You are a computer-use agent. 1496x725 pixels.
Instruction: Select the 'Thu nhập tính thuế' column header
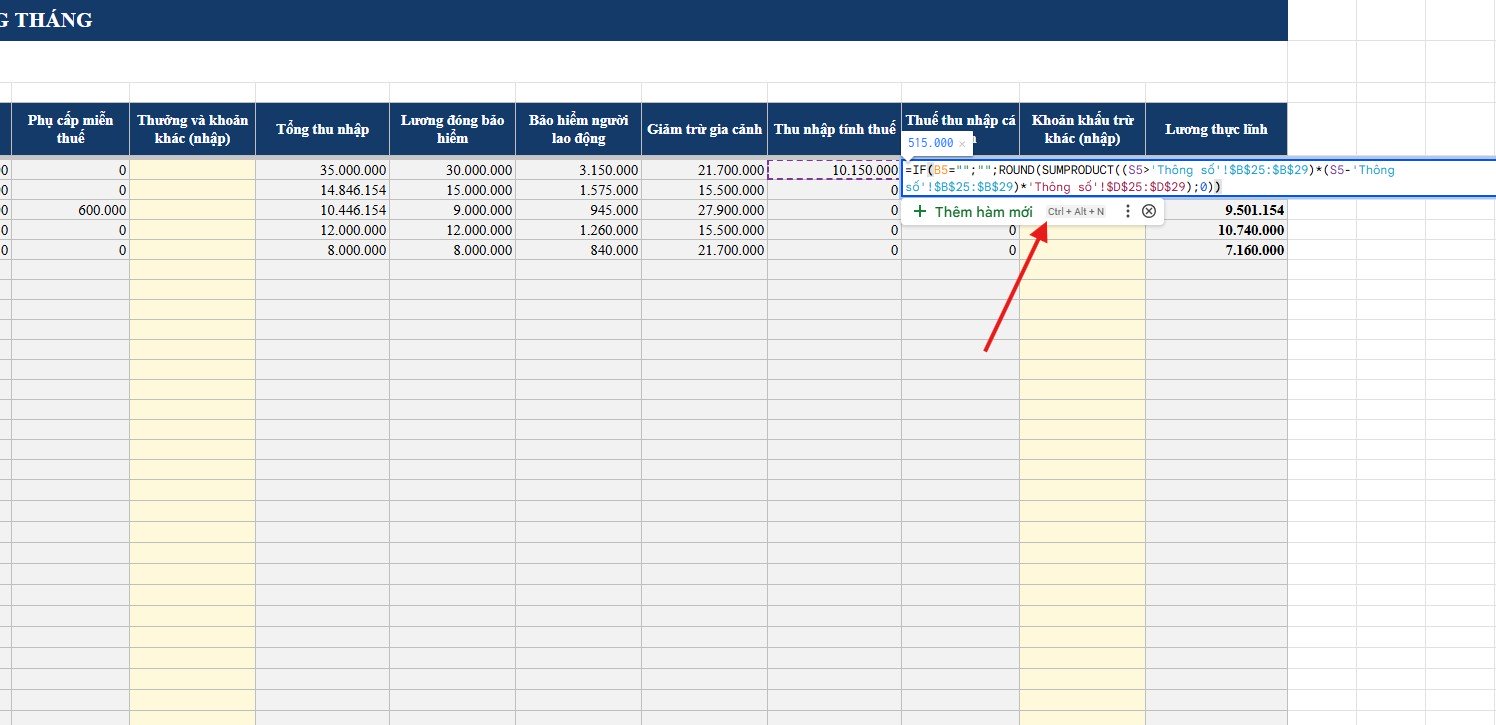point(835,129)
